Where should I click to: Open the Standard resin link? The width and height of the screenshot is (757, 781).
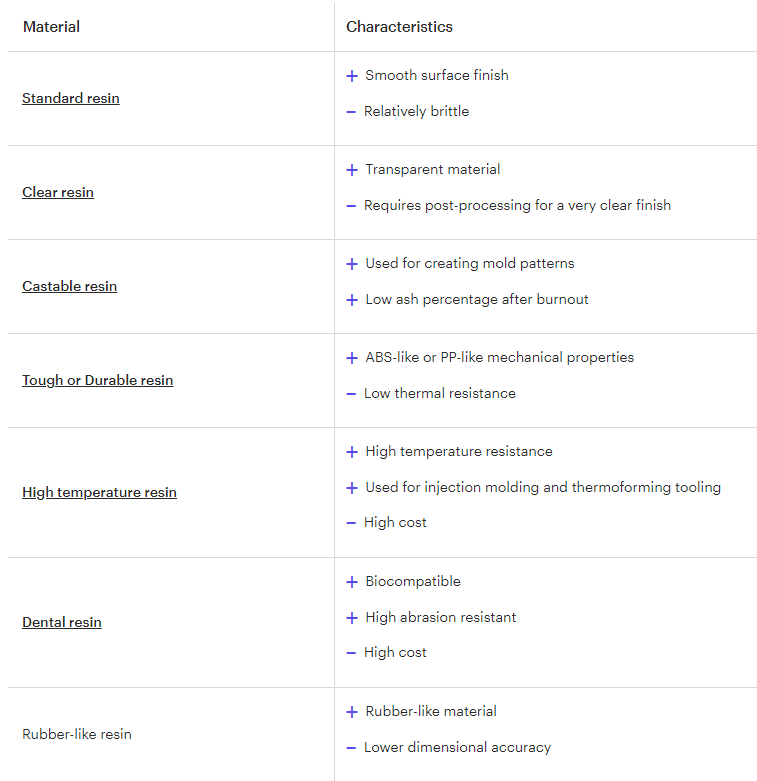click(x=71, y=98)
